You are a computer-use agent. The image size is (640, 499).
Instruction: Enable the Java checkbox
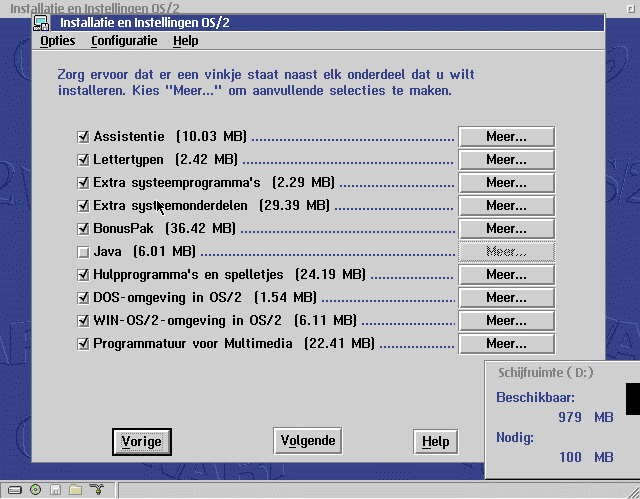[x=83, y=252]
